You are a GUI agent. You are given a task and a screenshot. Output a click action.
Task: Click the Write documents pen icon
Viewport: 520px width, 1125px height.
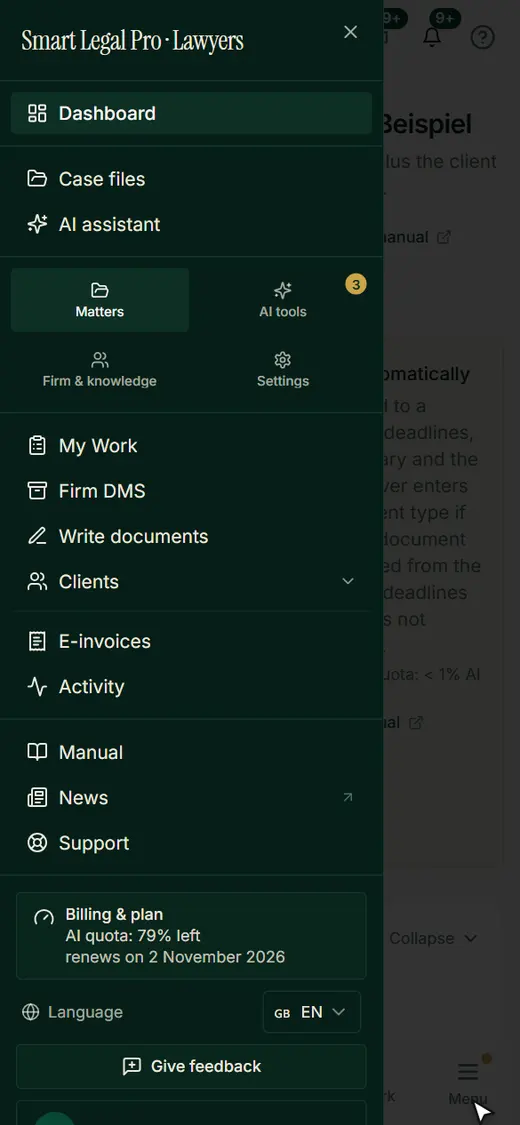[37, 536]
